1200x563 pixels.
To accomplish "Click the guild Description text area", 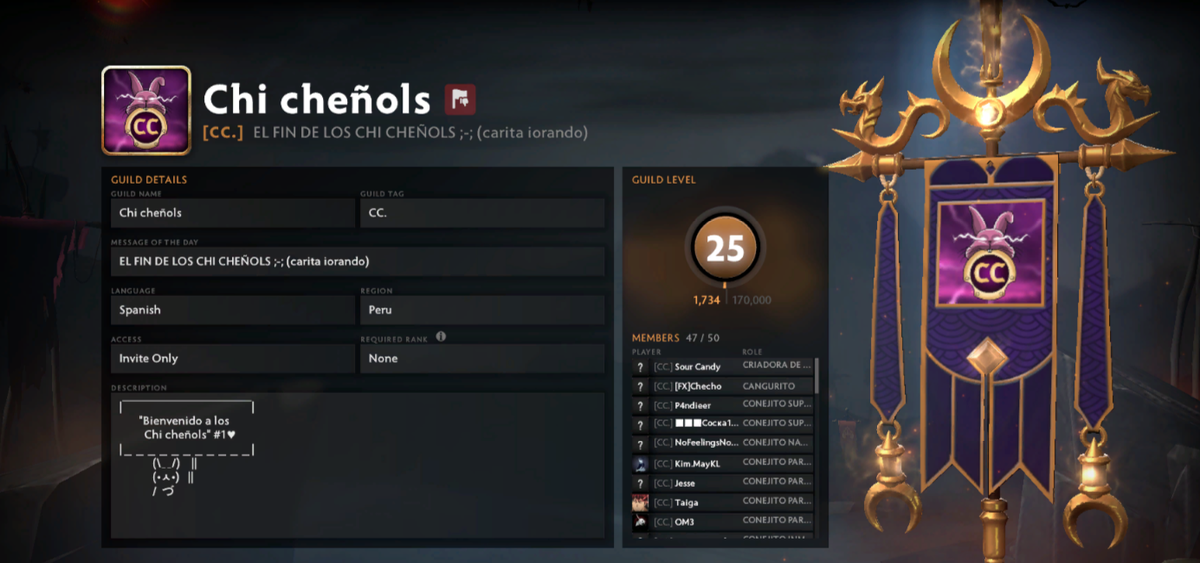I will click(x=358, y=466).
